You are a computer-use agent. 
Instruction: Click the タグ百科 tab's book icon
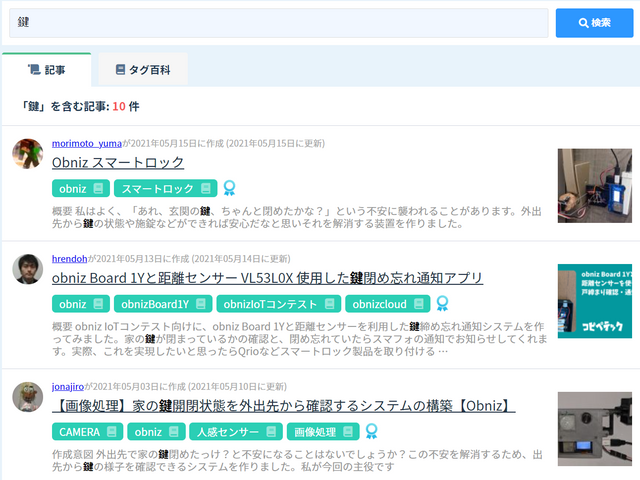point(120,69)
